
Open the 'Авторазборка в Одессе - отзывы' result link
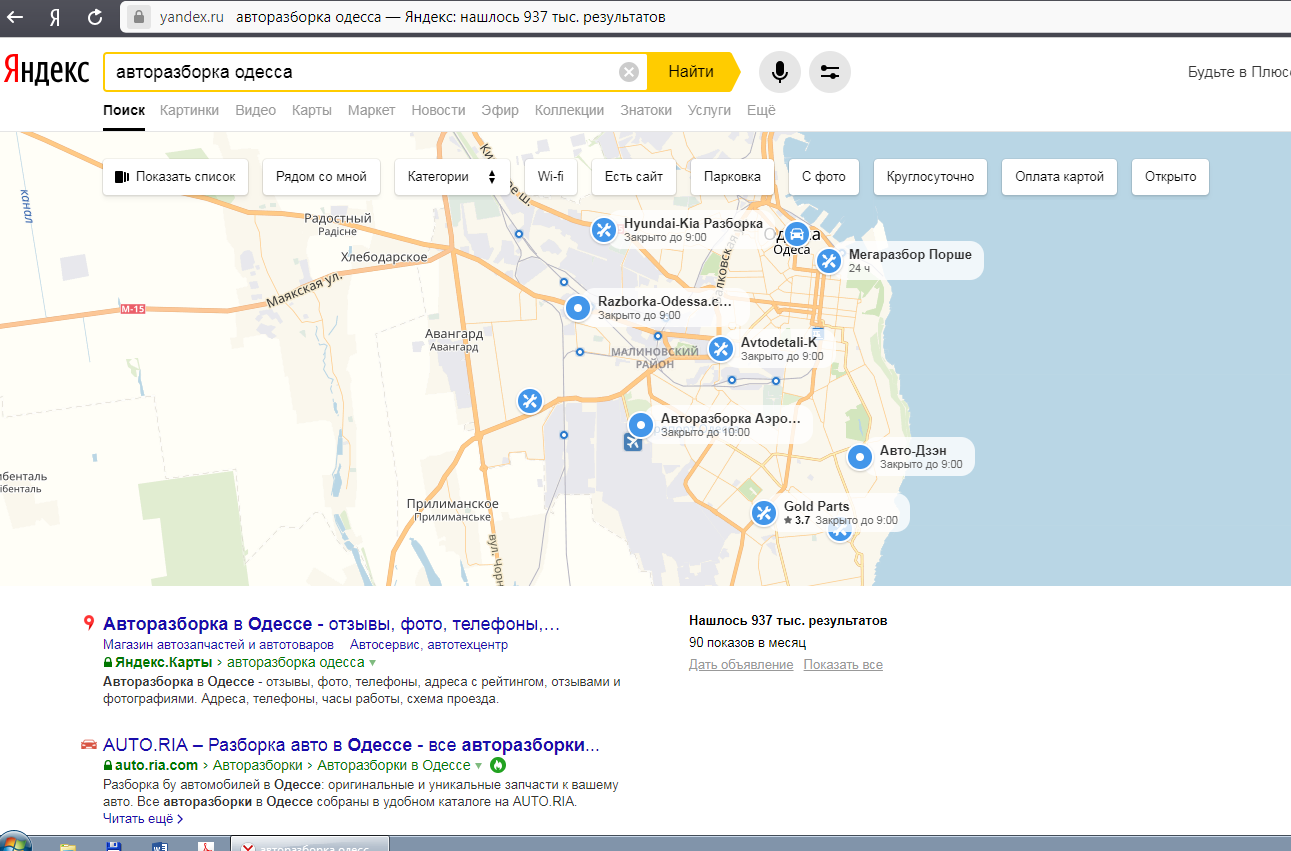pos(331,625)
